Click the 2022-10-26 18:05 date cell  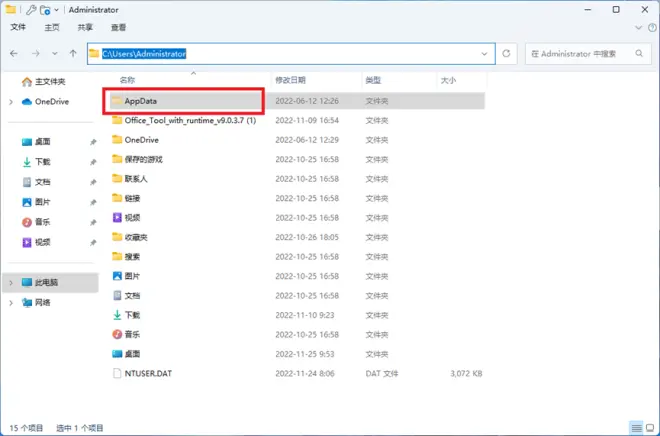tap(307, 237)
